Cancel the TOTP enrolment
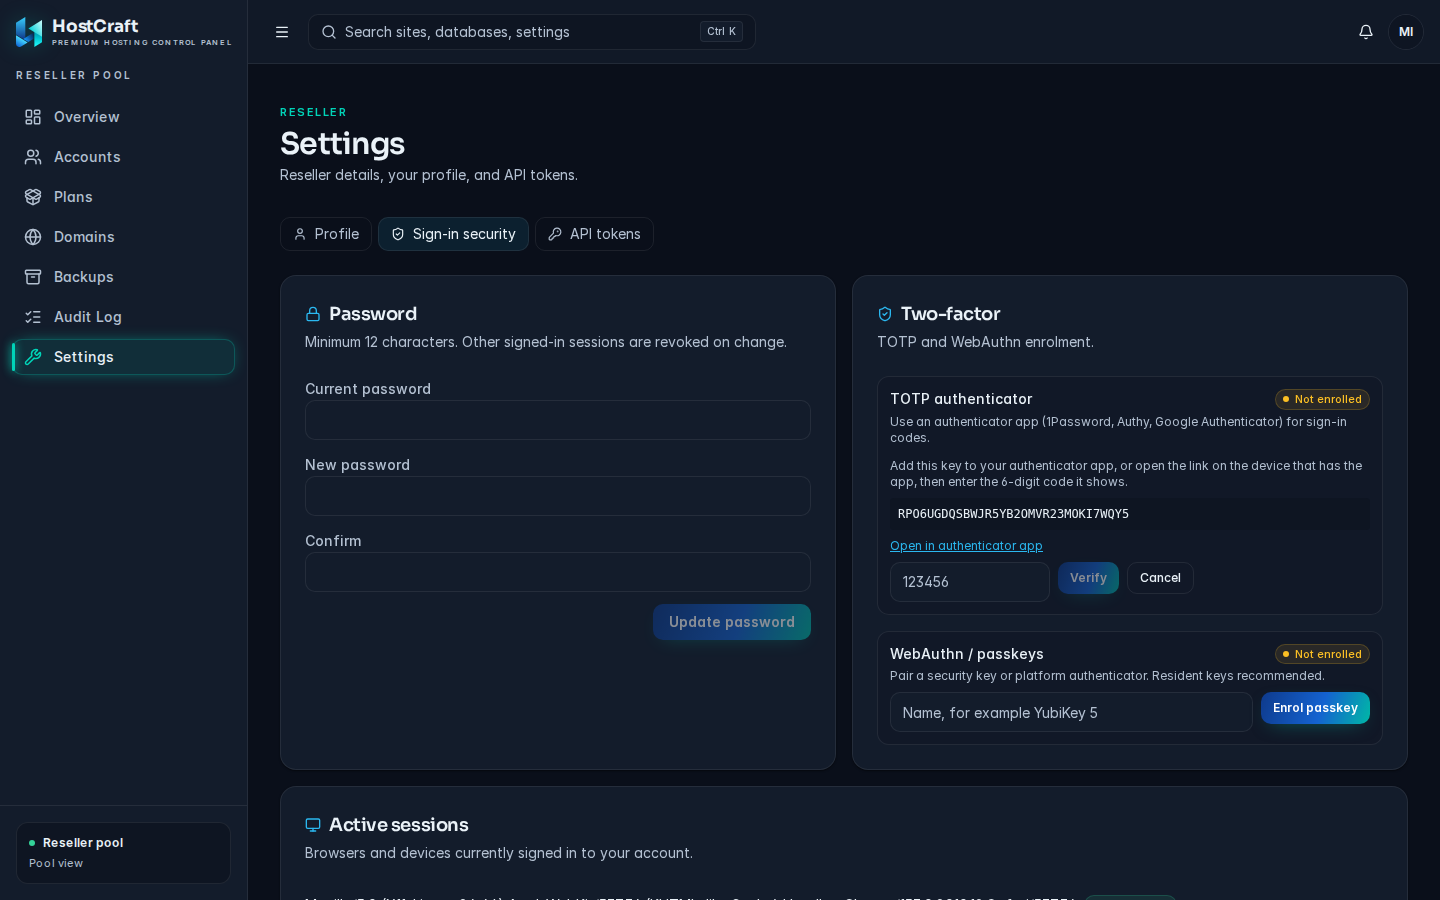The height and width of the screenshot is (900, 1440). tap(1160, 578)
